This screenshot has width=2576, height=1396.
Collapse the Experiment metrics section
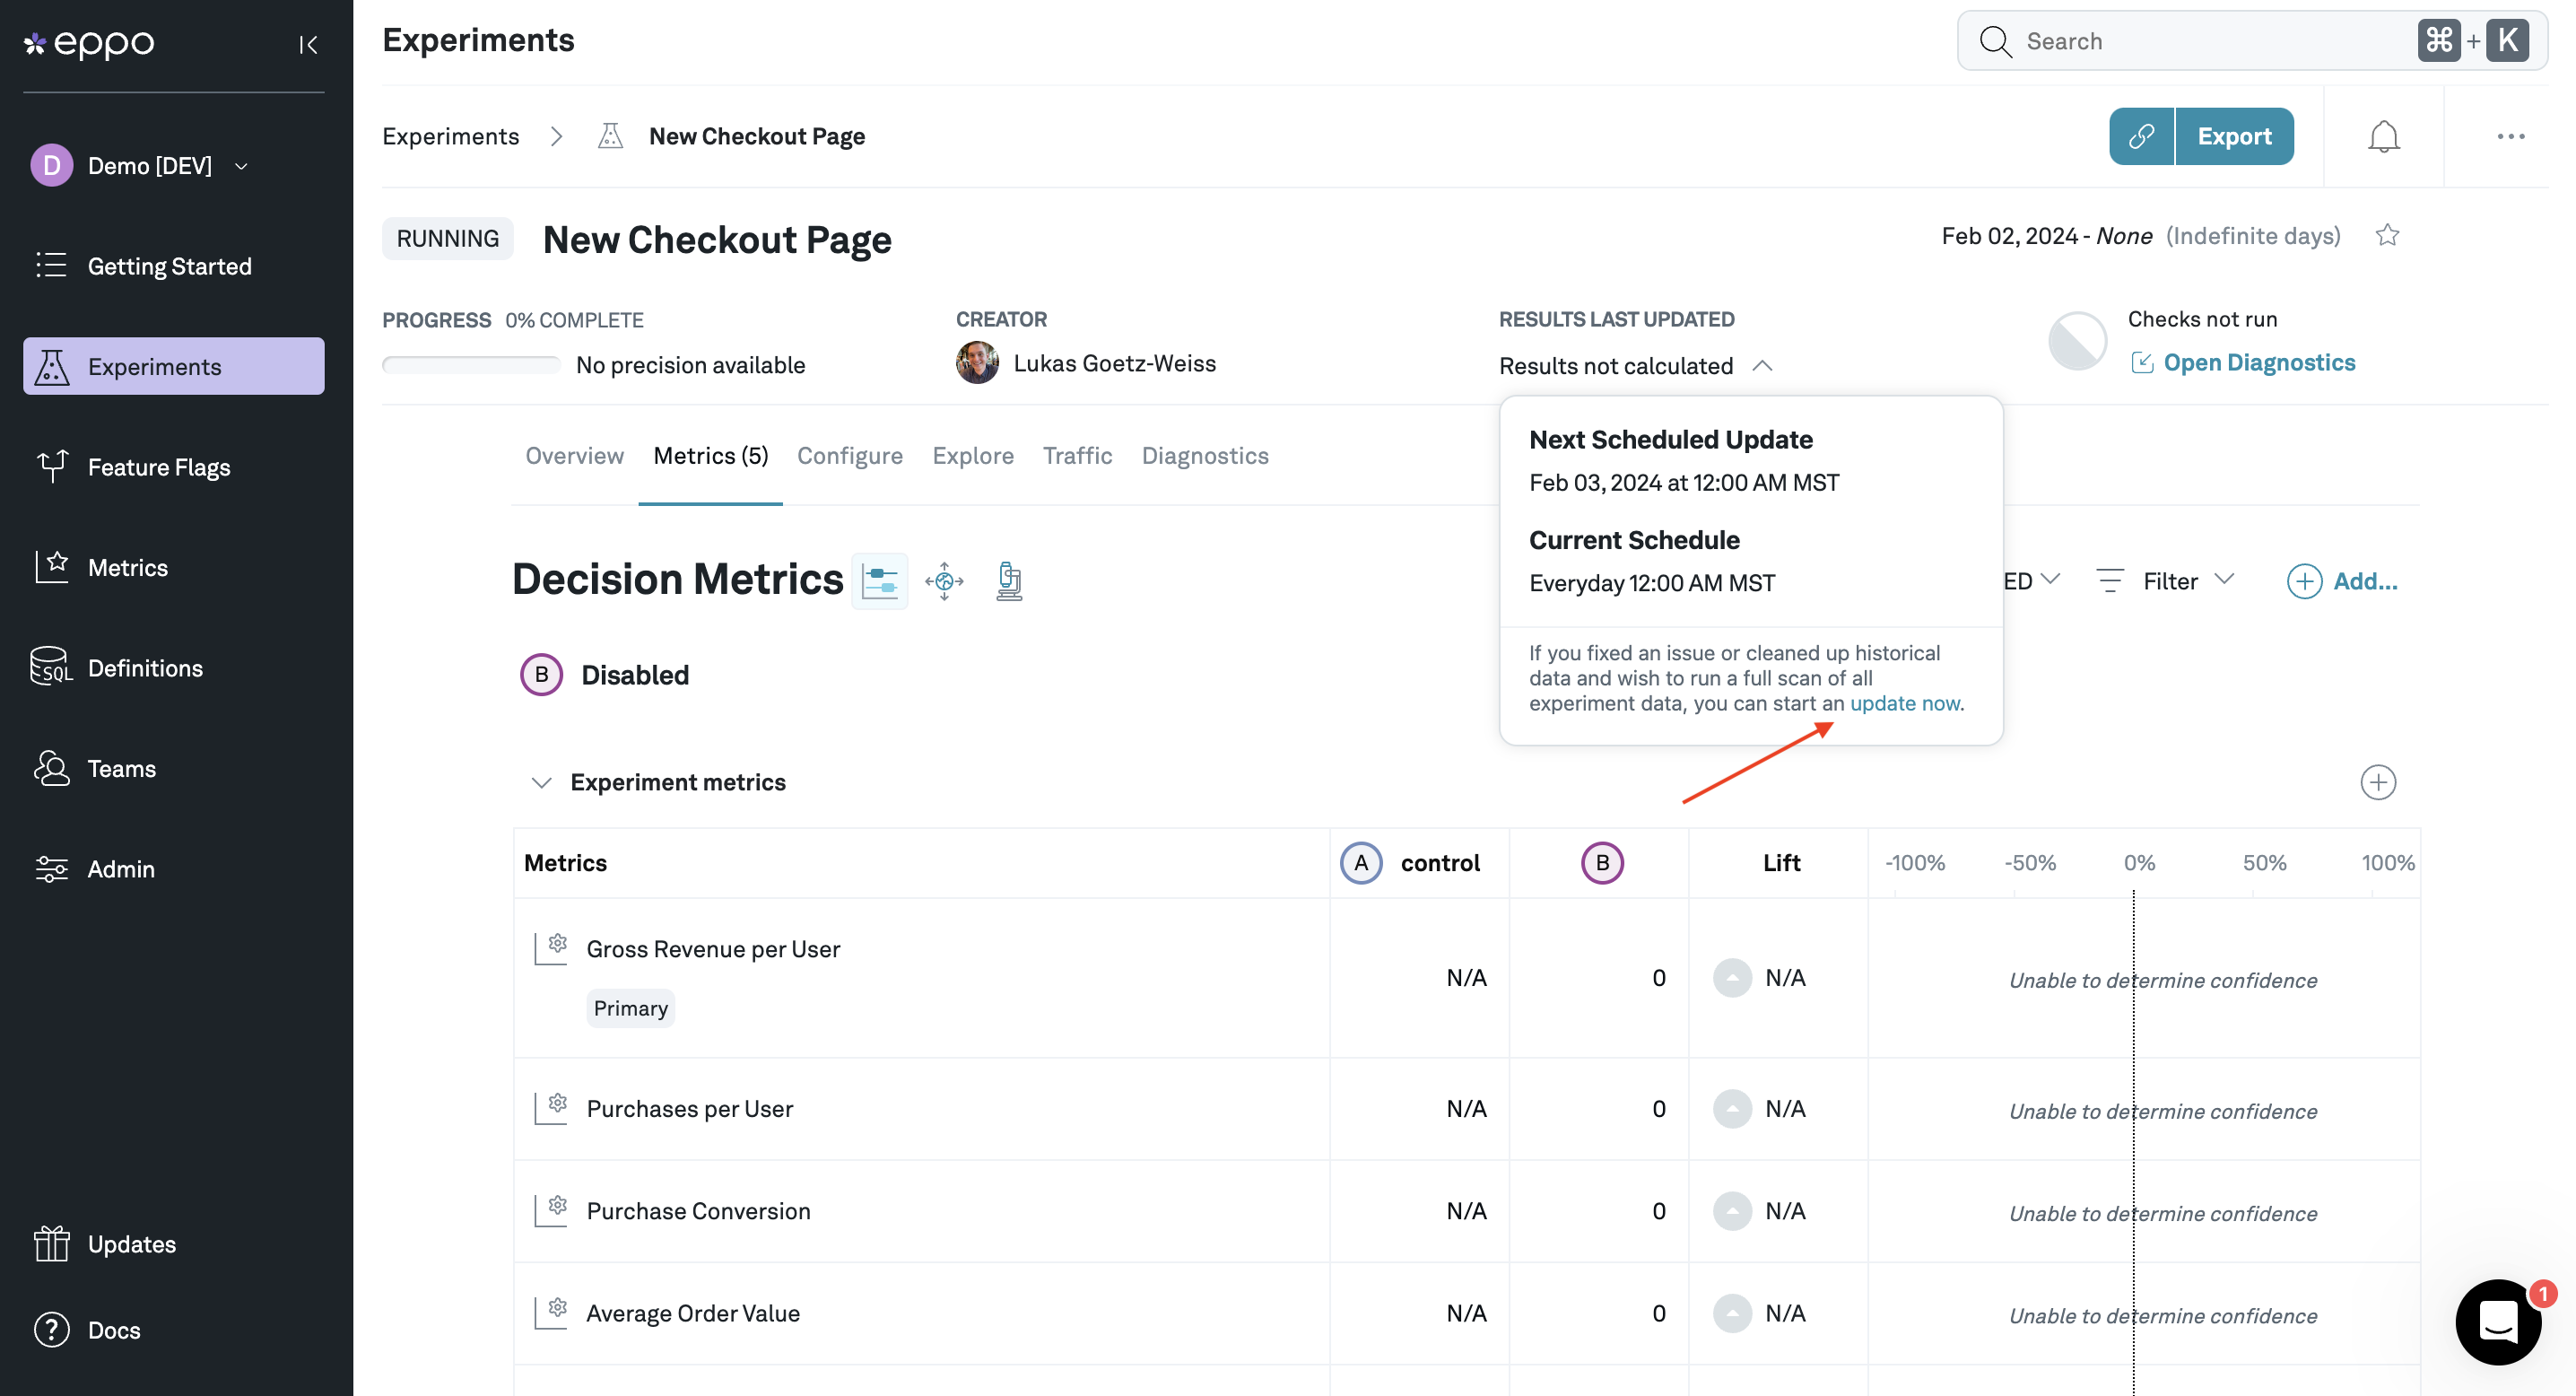[541, 782]
